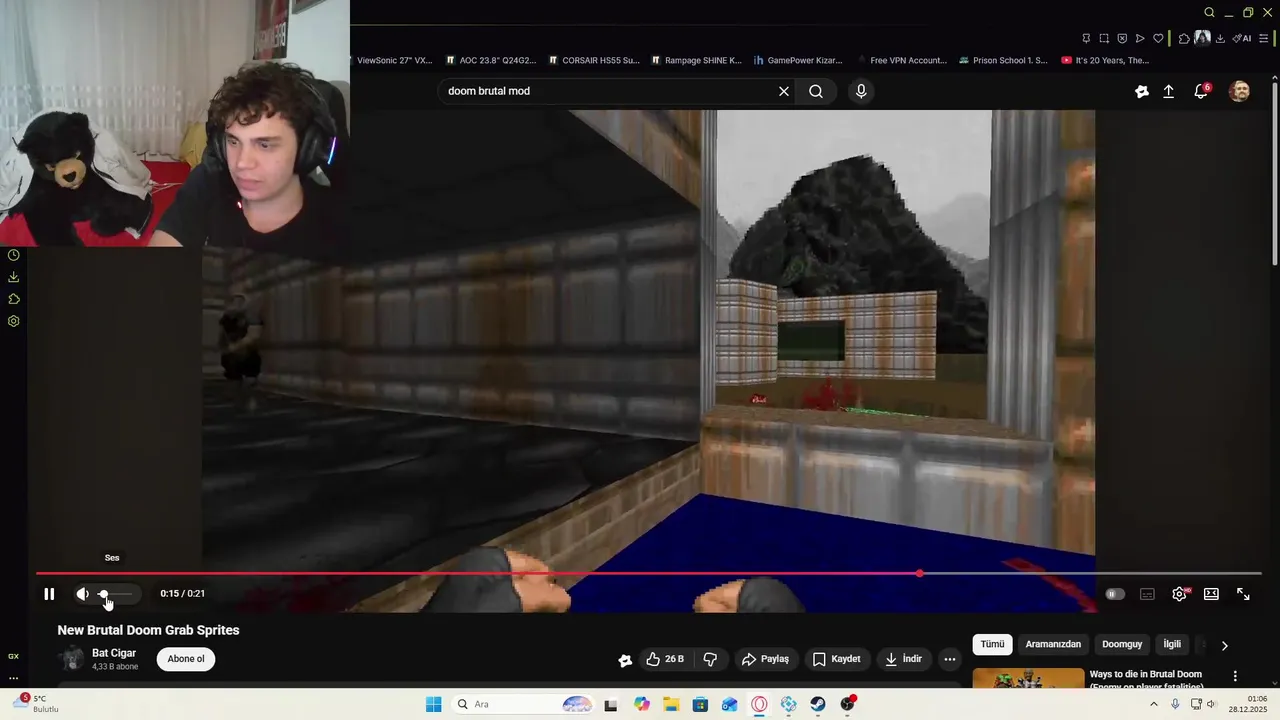Take a snapshot with the Opera toolbar
This screenshot has width=1280, height=720.
(1104, 38)
